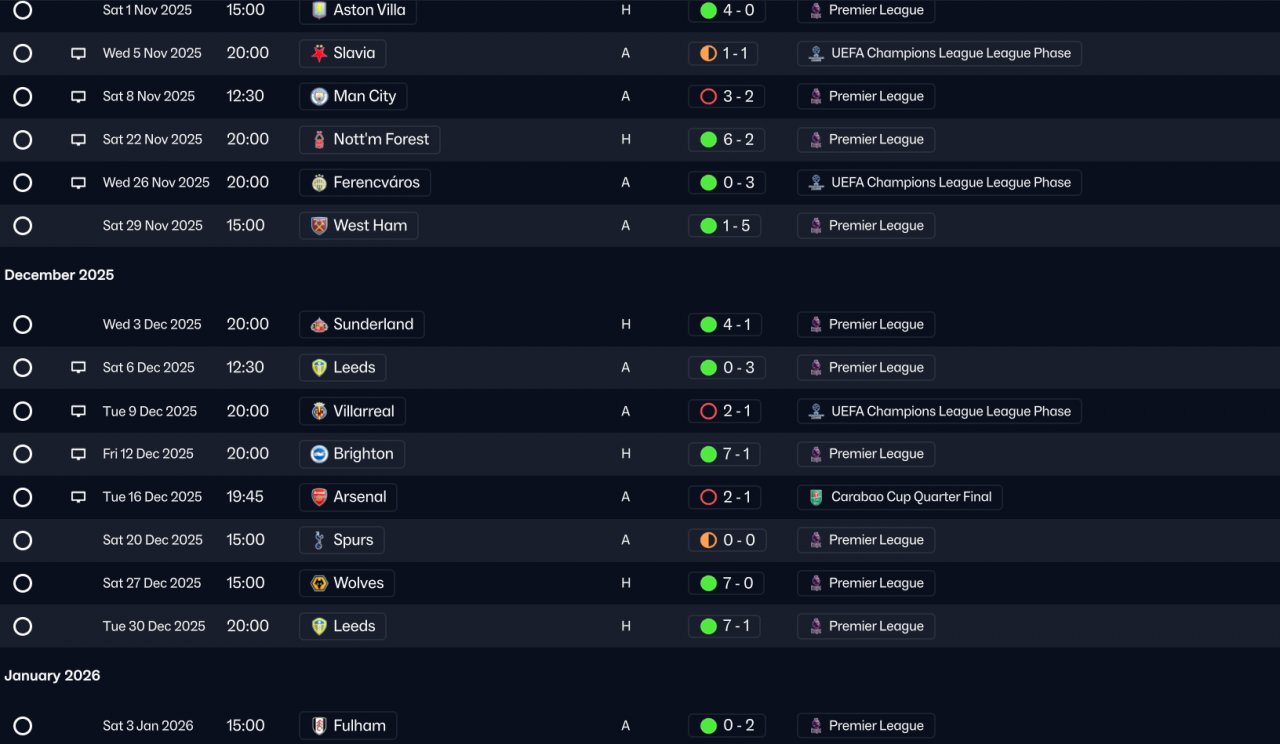The height and width of the screenshot is (744, 1280).
Task: Open the 3 - 2 Man City result
Action: pos(726,97)
